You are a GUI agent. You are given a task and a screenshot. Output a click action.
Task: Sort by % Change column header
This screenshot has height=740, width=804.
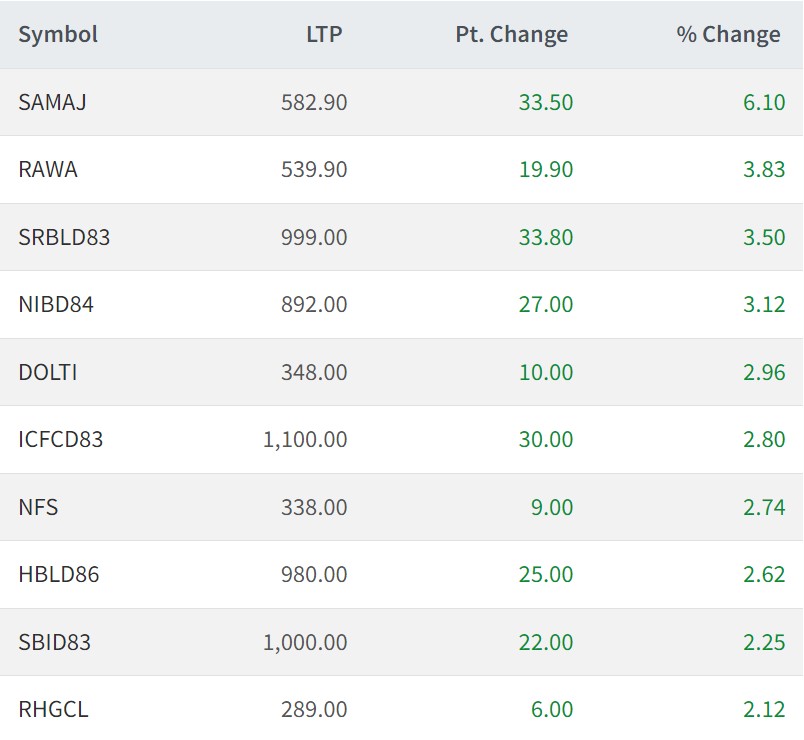coord(728,35)
